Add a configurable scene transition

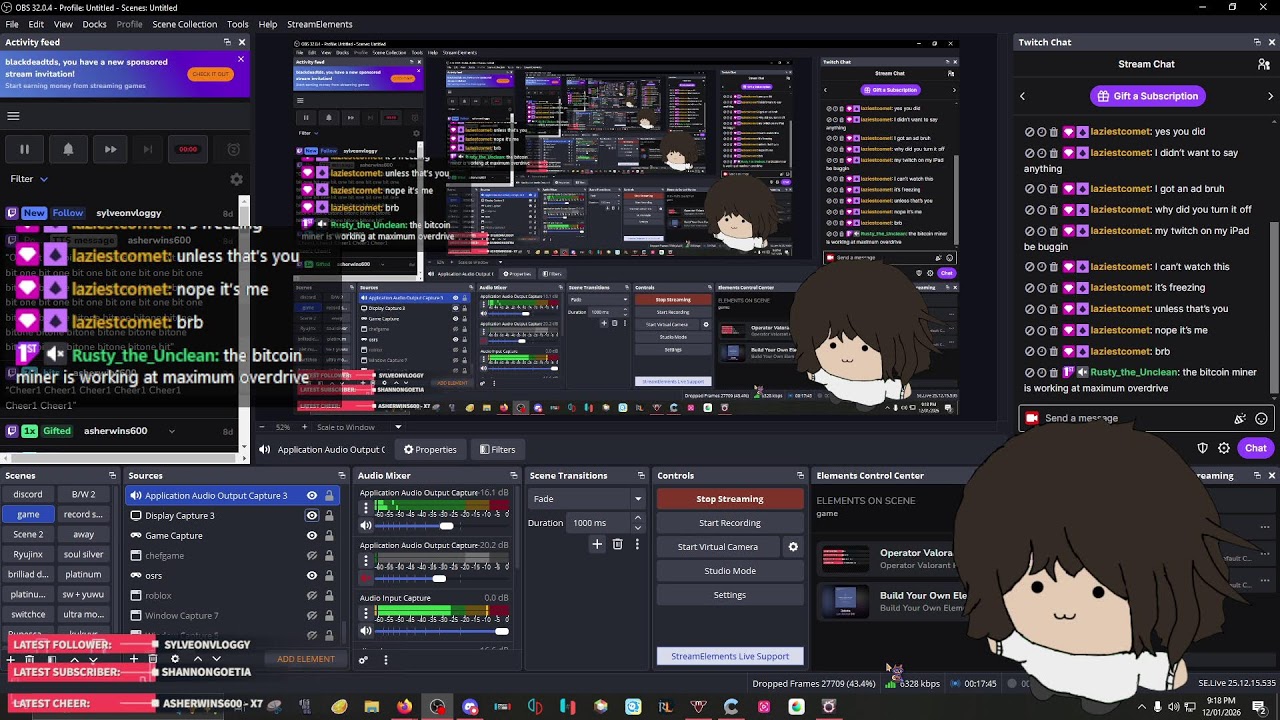(597, 544)
